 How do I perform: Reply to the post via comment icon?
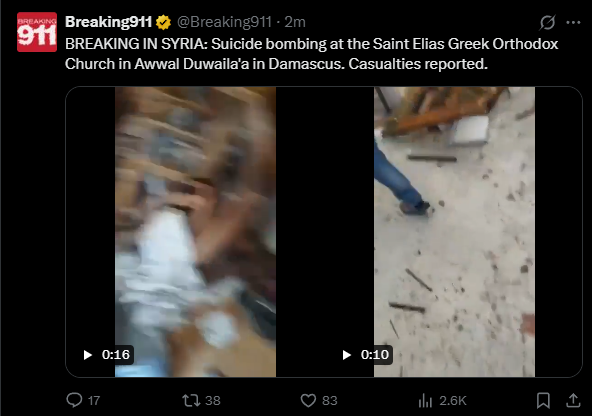click(x=74, y=400)
